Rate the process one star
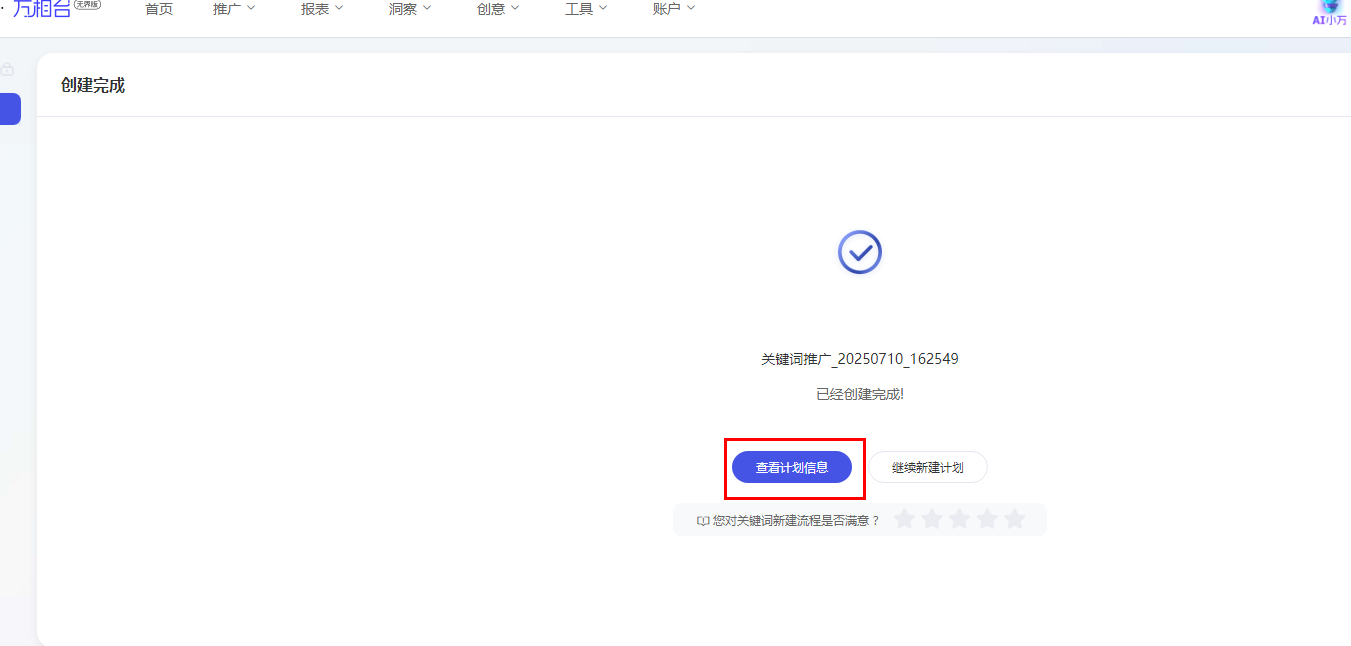Image resolution: width=1351 pixels, height=646 pixels. [904, 519]
